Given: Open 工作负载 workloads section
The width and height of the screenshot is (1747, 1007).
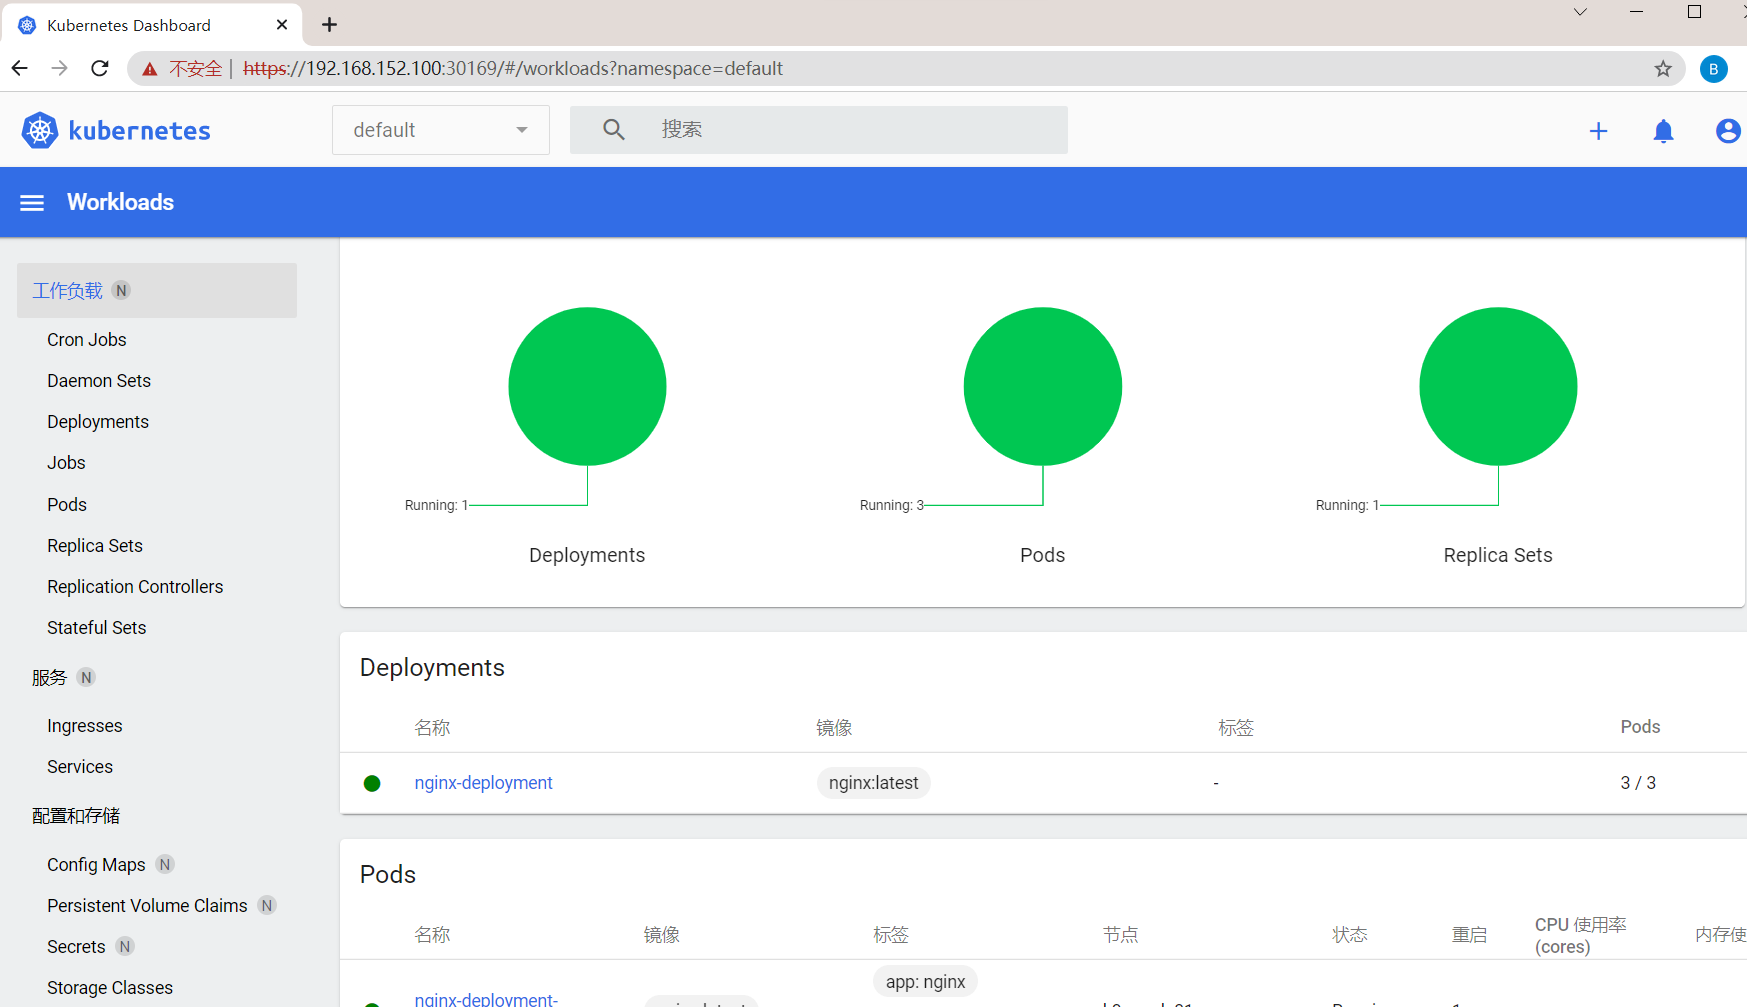Looking at the screenshot, I should pos(157,290).
